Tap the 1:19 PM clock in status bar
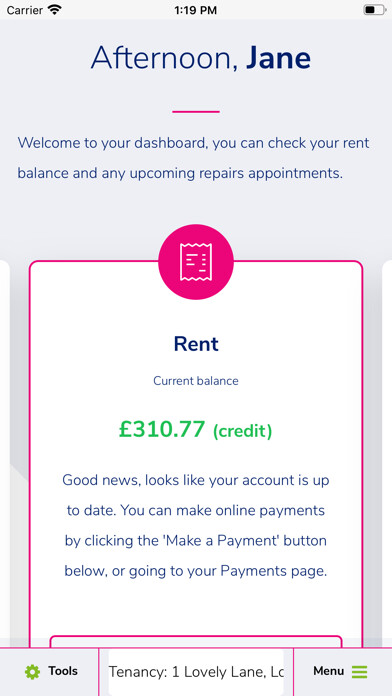The image size is (392, 696). 196,10
